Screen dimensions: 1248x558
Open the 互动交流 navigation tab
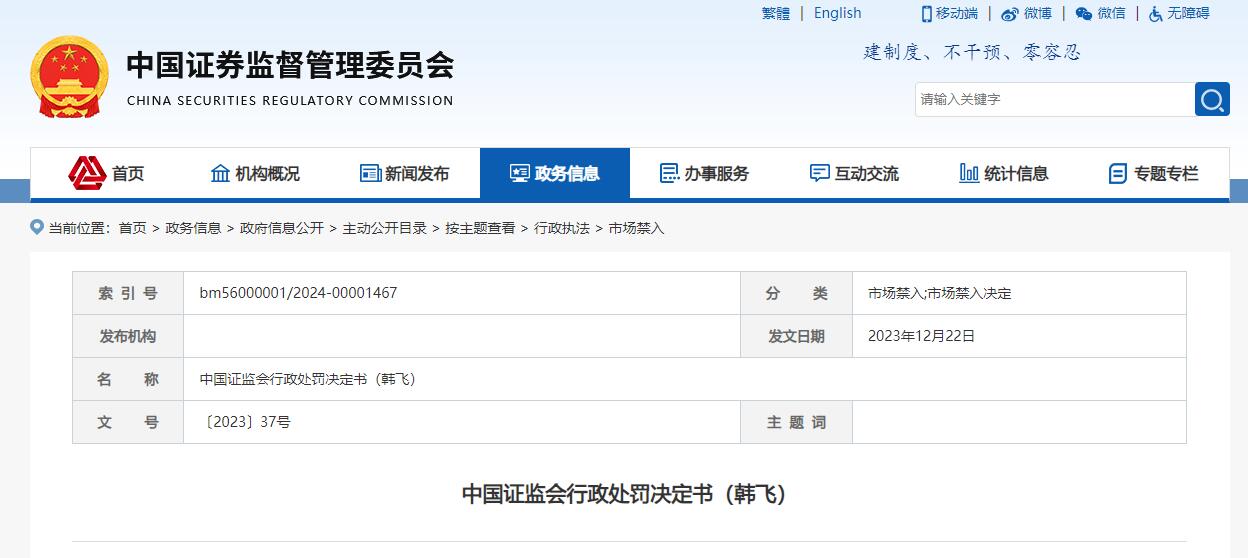pos(855,173)
